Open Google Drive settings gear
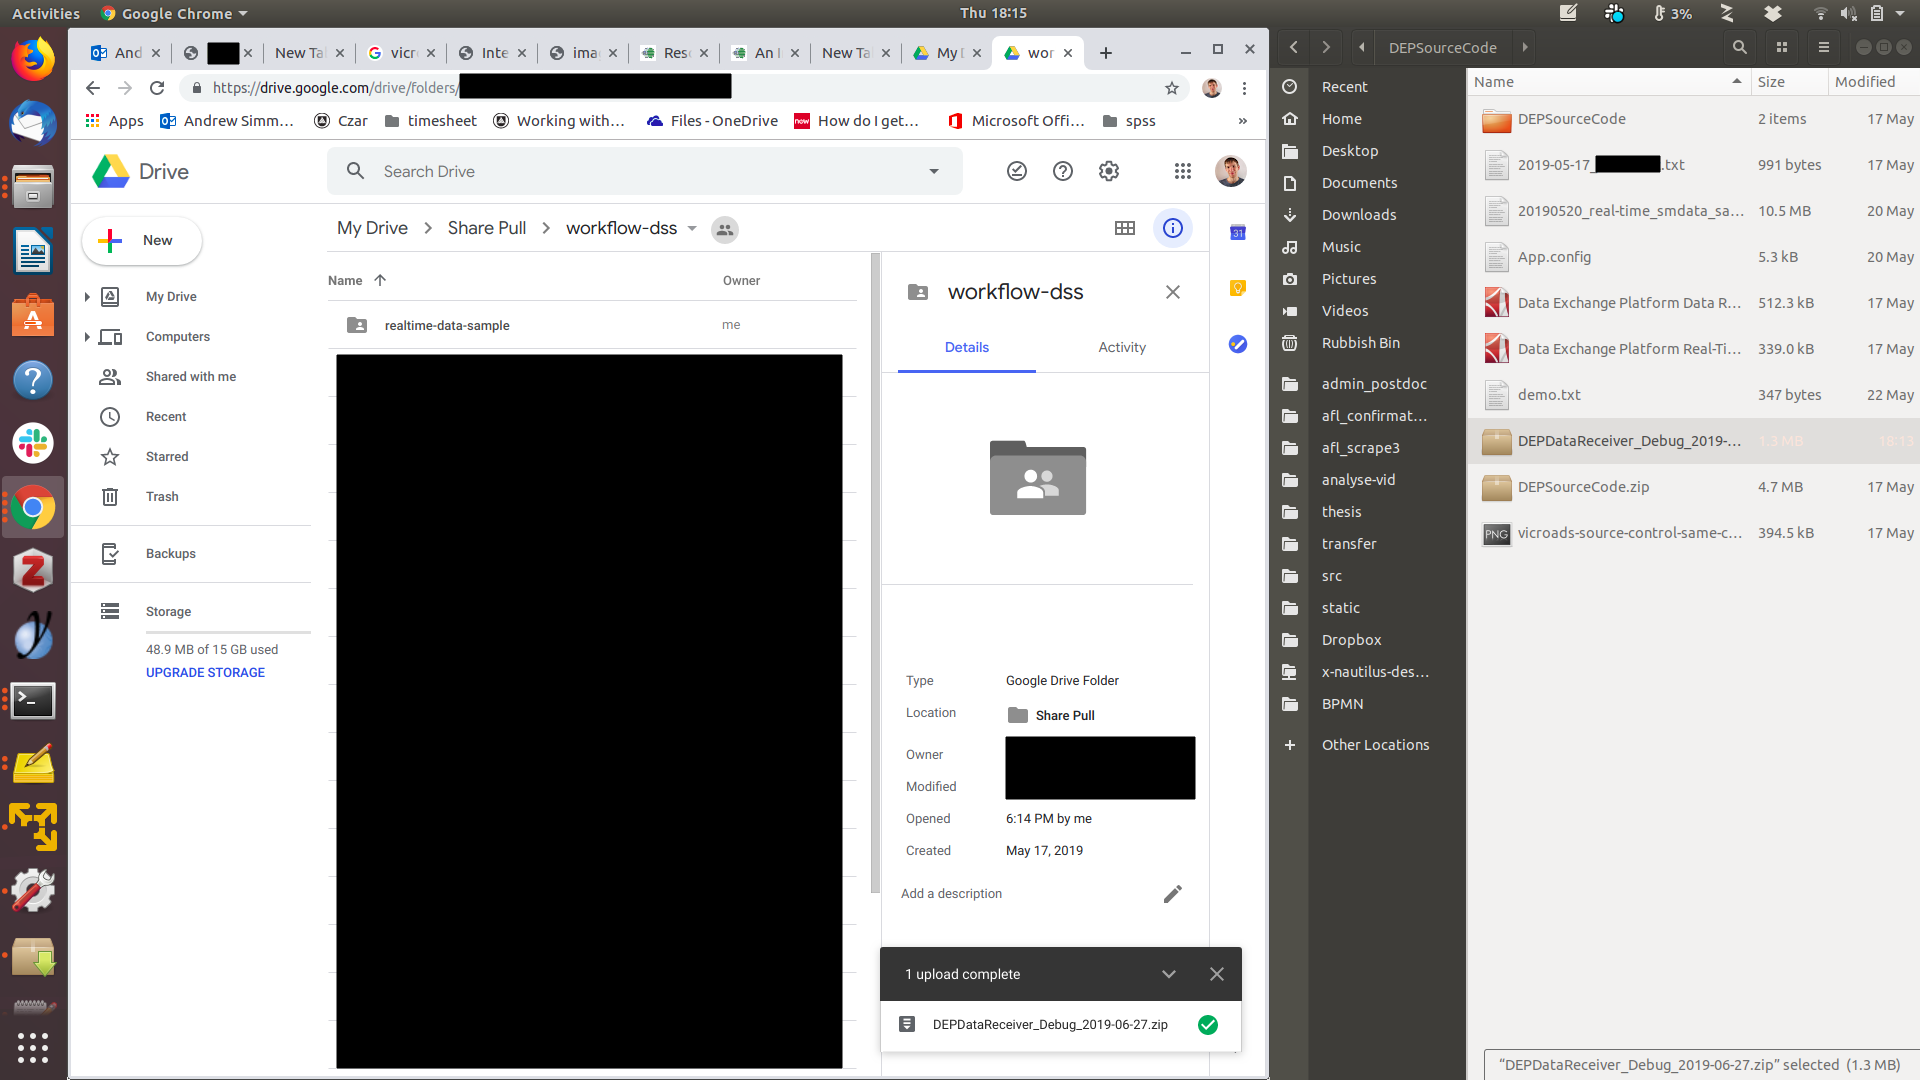Viewport: 1920px width, 1080px height. [1108, 171]
